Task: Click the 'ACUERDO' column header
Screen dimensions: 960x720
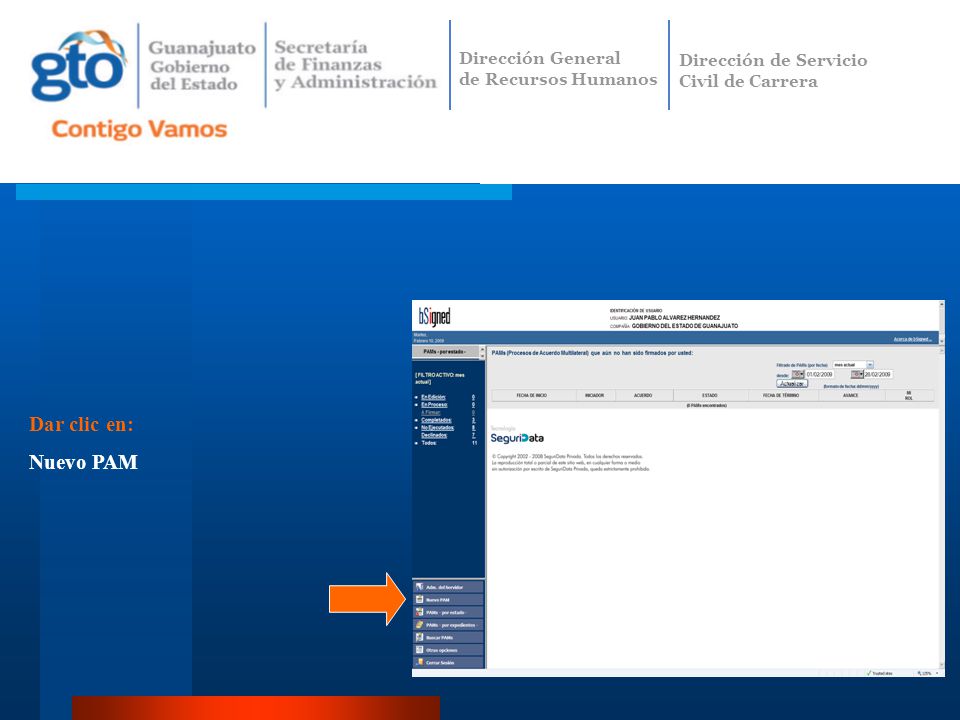Action: click(643, 396)
